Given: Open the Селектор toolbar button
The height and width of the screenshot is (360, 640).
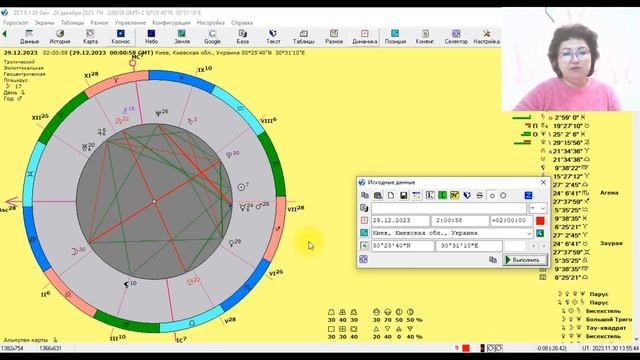Looking at the screenshot, I should pyautogui.click(x=456, y=37).
